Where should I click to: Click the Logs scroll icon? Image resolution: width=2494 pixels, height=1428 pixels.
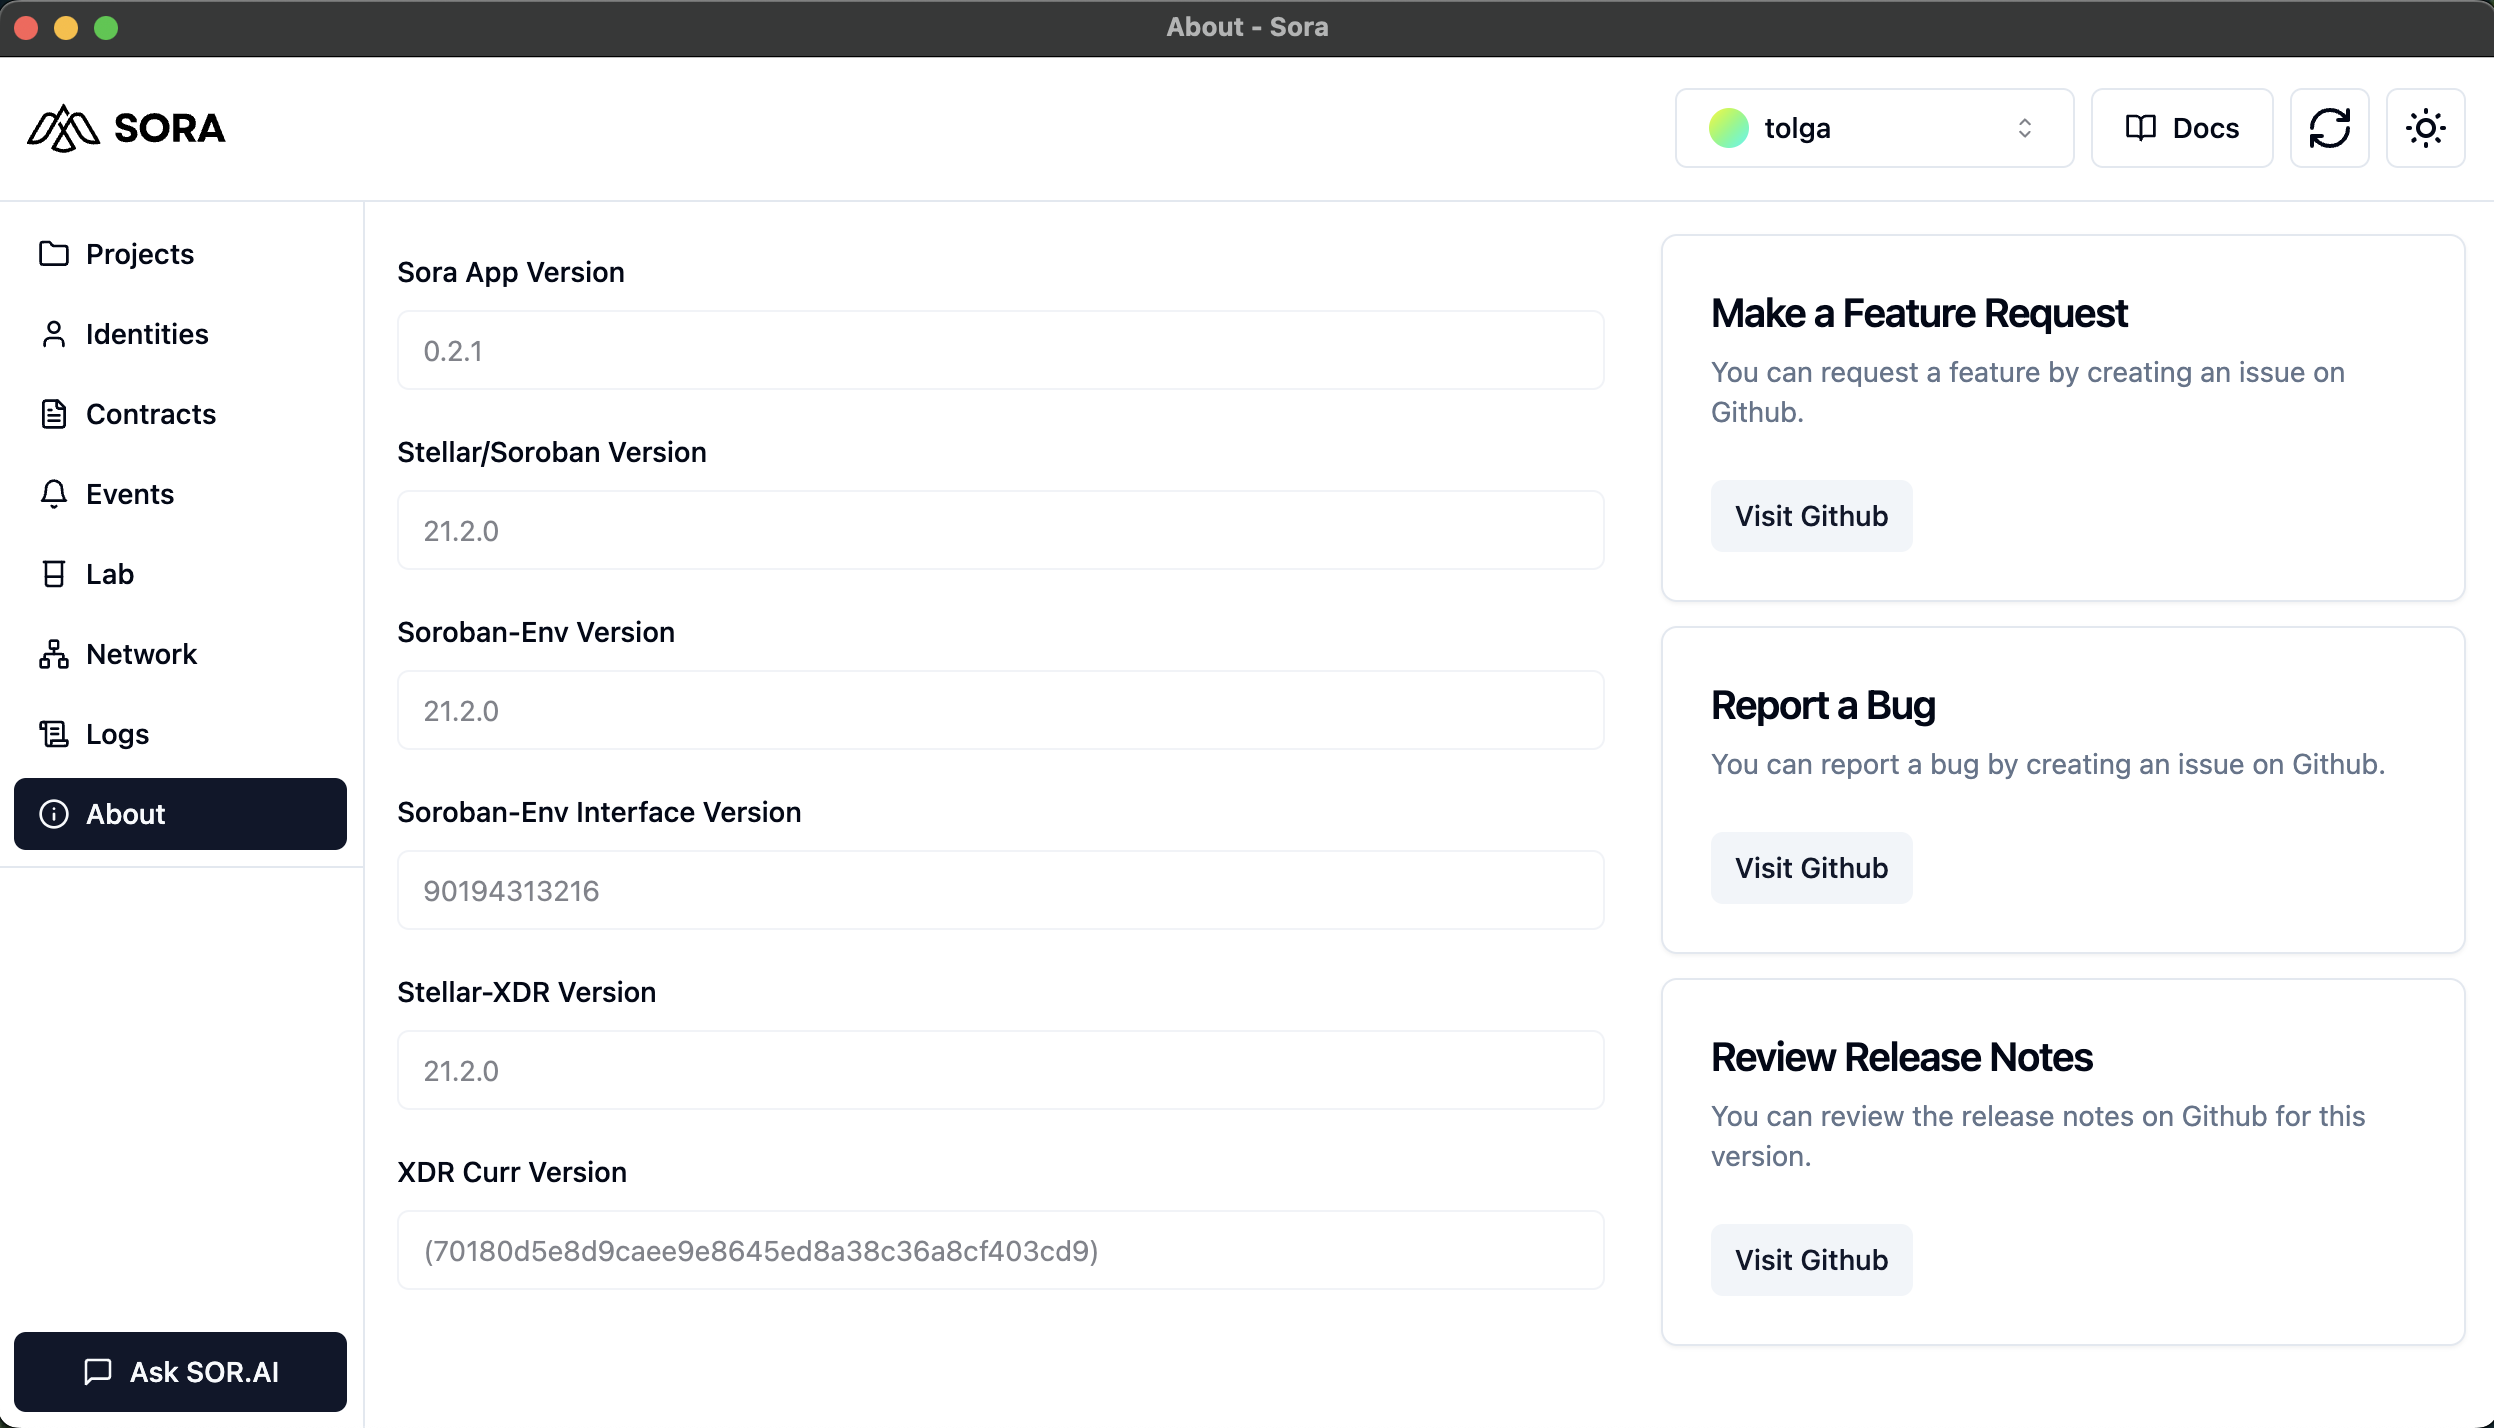coord(54,734)
